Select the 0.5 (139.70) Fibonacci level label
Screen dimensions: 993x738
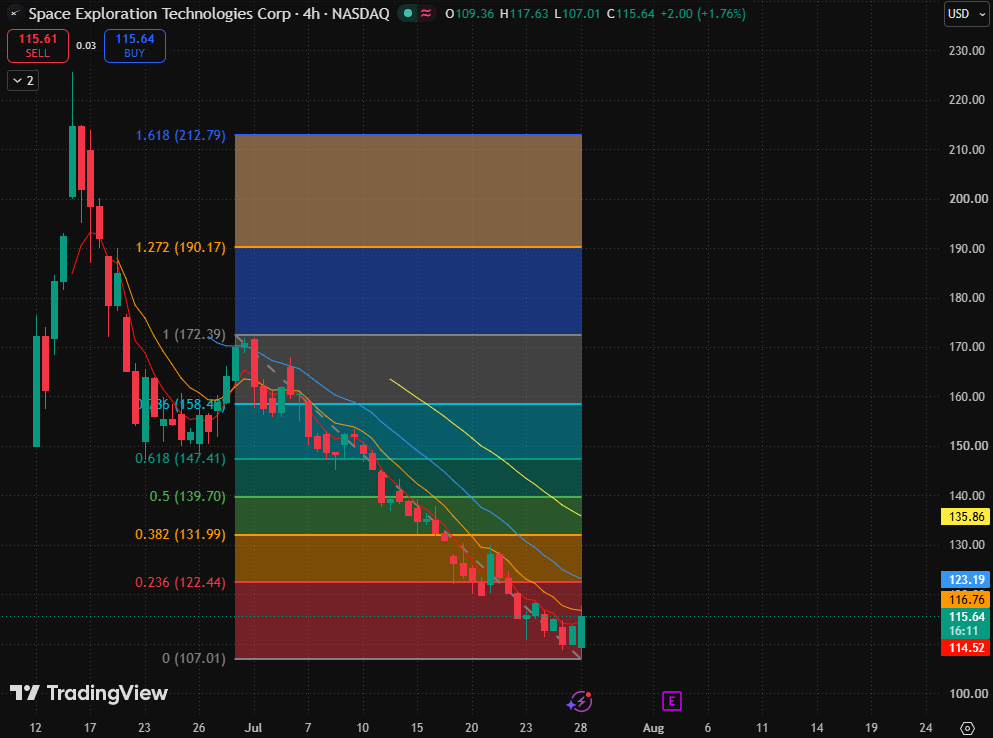click(187, 496)
